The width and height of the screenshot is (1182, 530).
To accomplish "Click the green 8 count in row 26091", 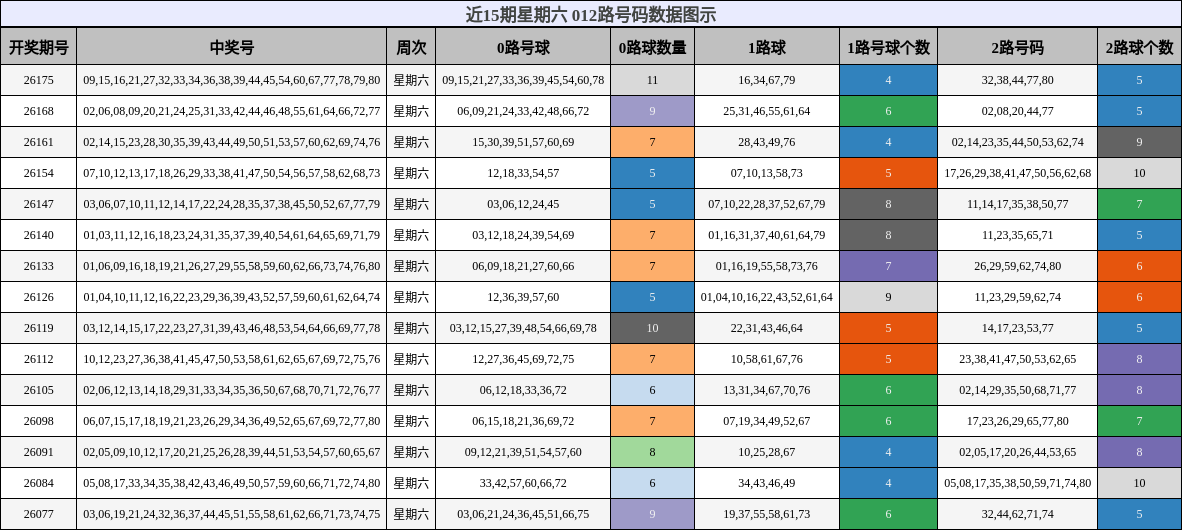I will point(652,452).
